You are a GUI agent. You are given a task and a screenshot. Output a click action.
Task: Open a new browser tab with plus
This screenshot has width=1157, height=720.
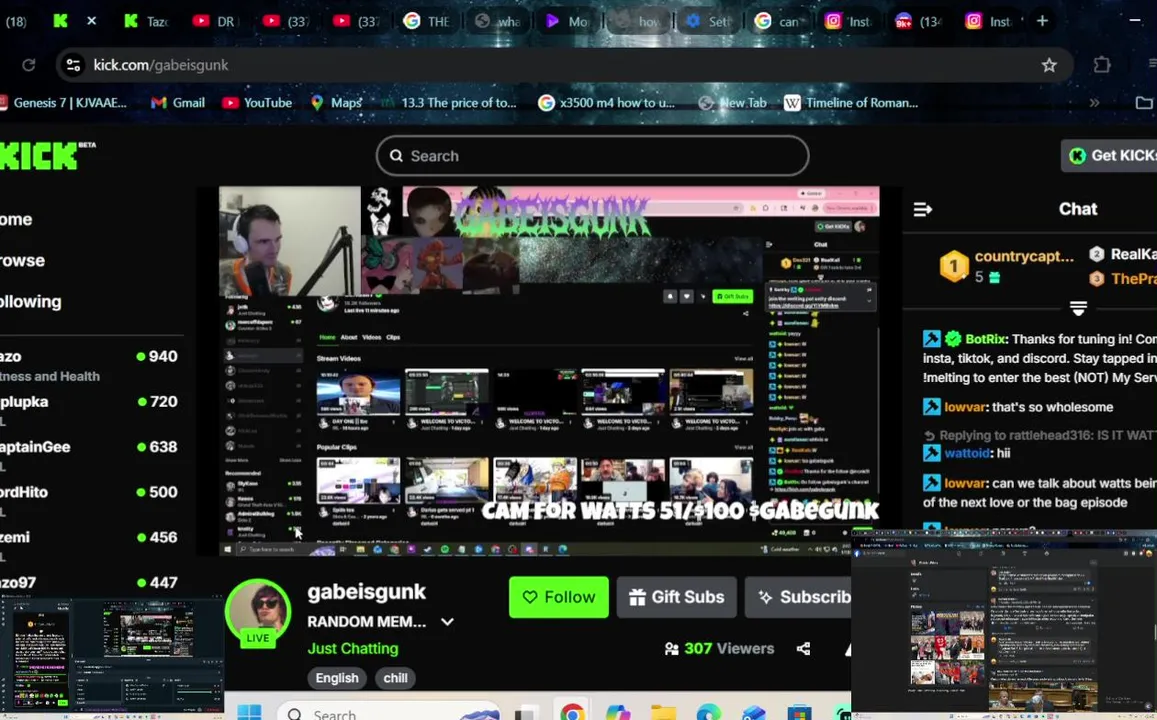click(x=1042, y=21)
